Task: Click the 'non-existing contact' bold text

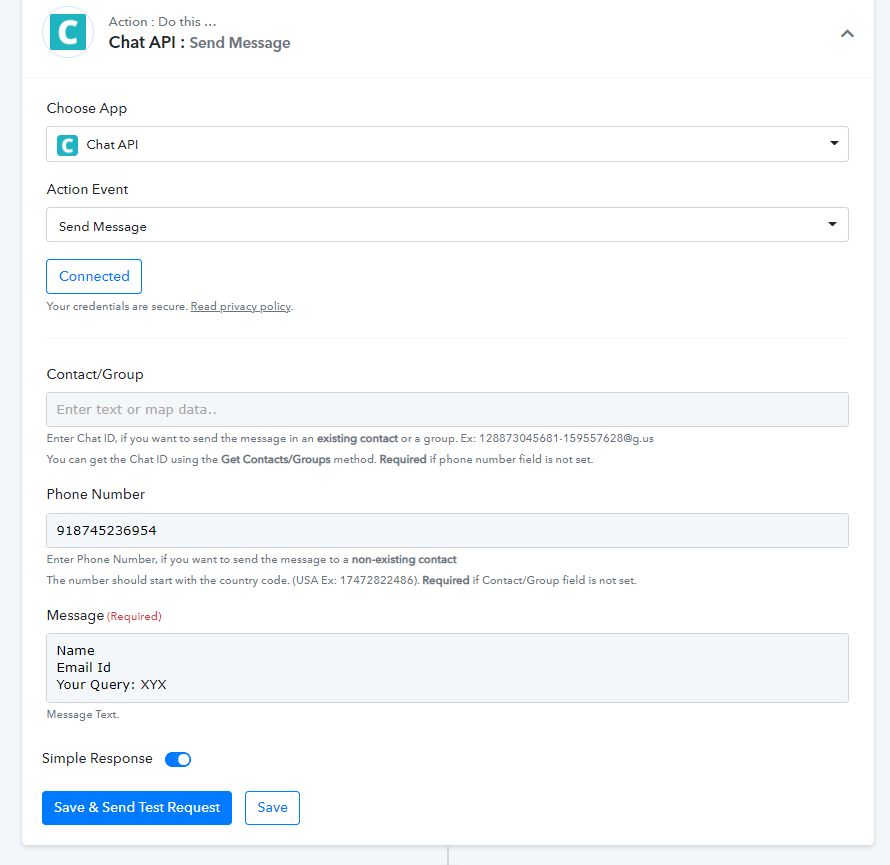Action: [404, 560]
